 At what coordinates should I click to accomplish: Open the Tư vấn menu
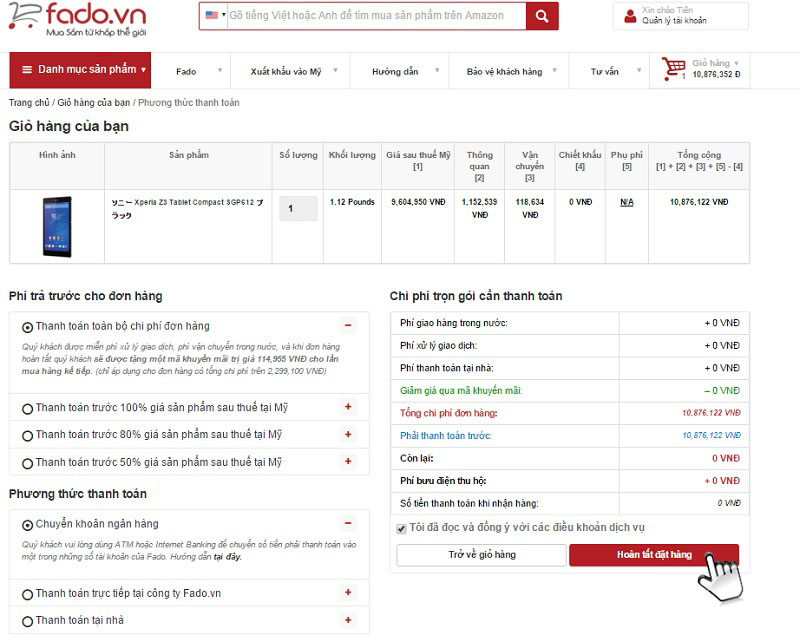604,71
